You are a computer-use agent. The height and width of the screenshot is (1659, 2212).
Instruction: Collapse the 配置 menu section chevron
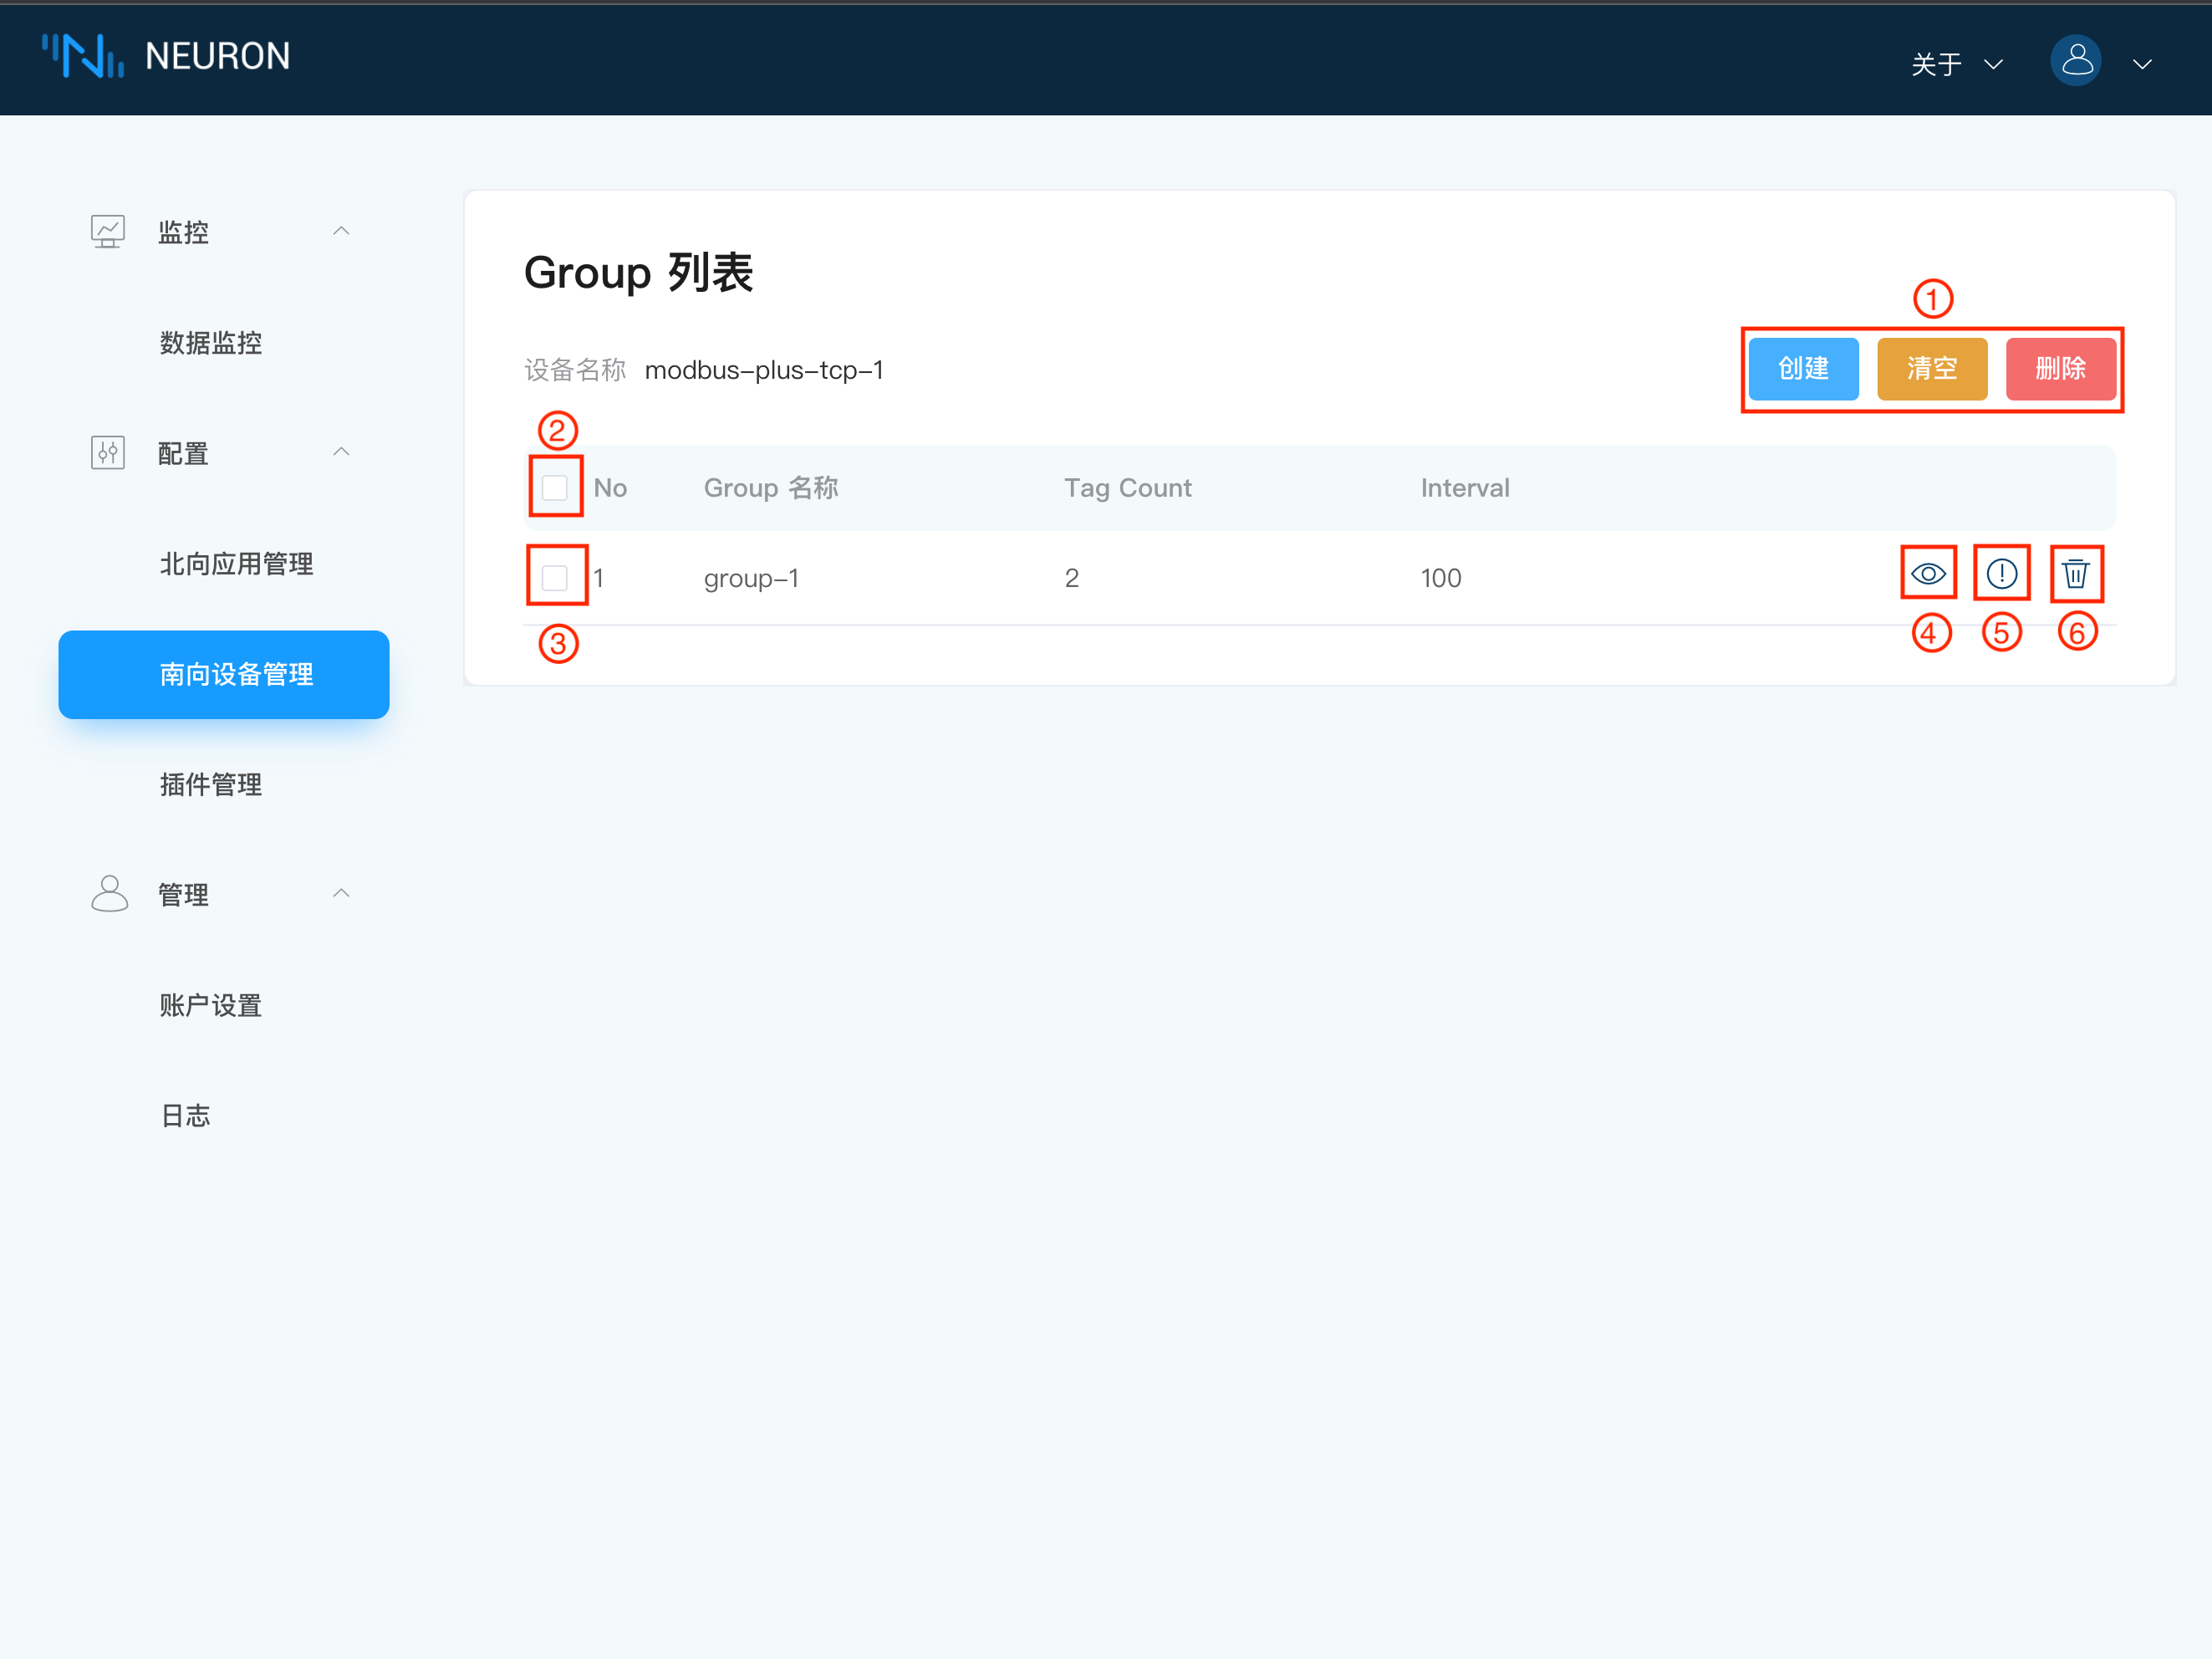click(341, 452)
